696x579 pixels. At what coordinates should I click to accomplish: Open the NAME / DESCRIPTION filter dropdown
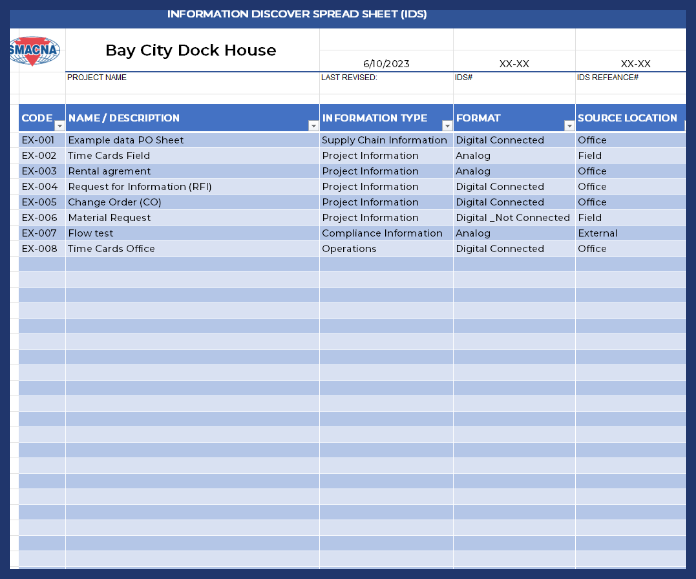[313, 126]
